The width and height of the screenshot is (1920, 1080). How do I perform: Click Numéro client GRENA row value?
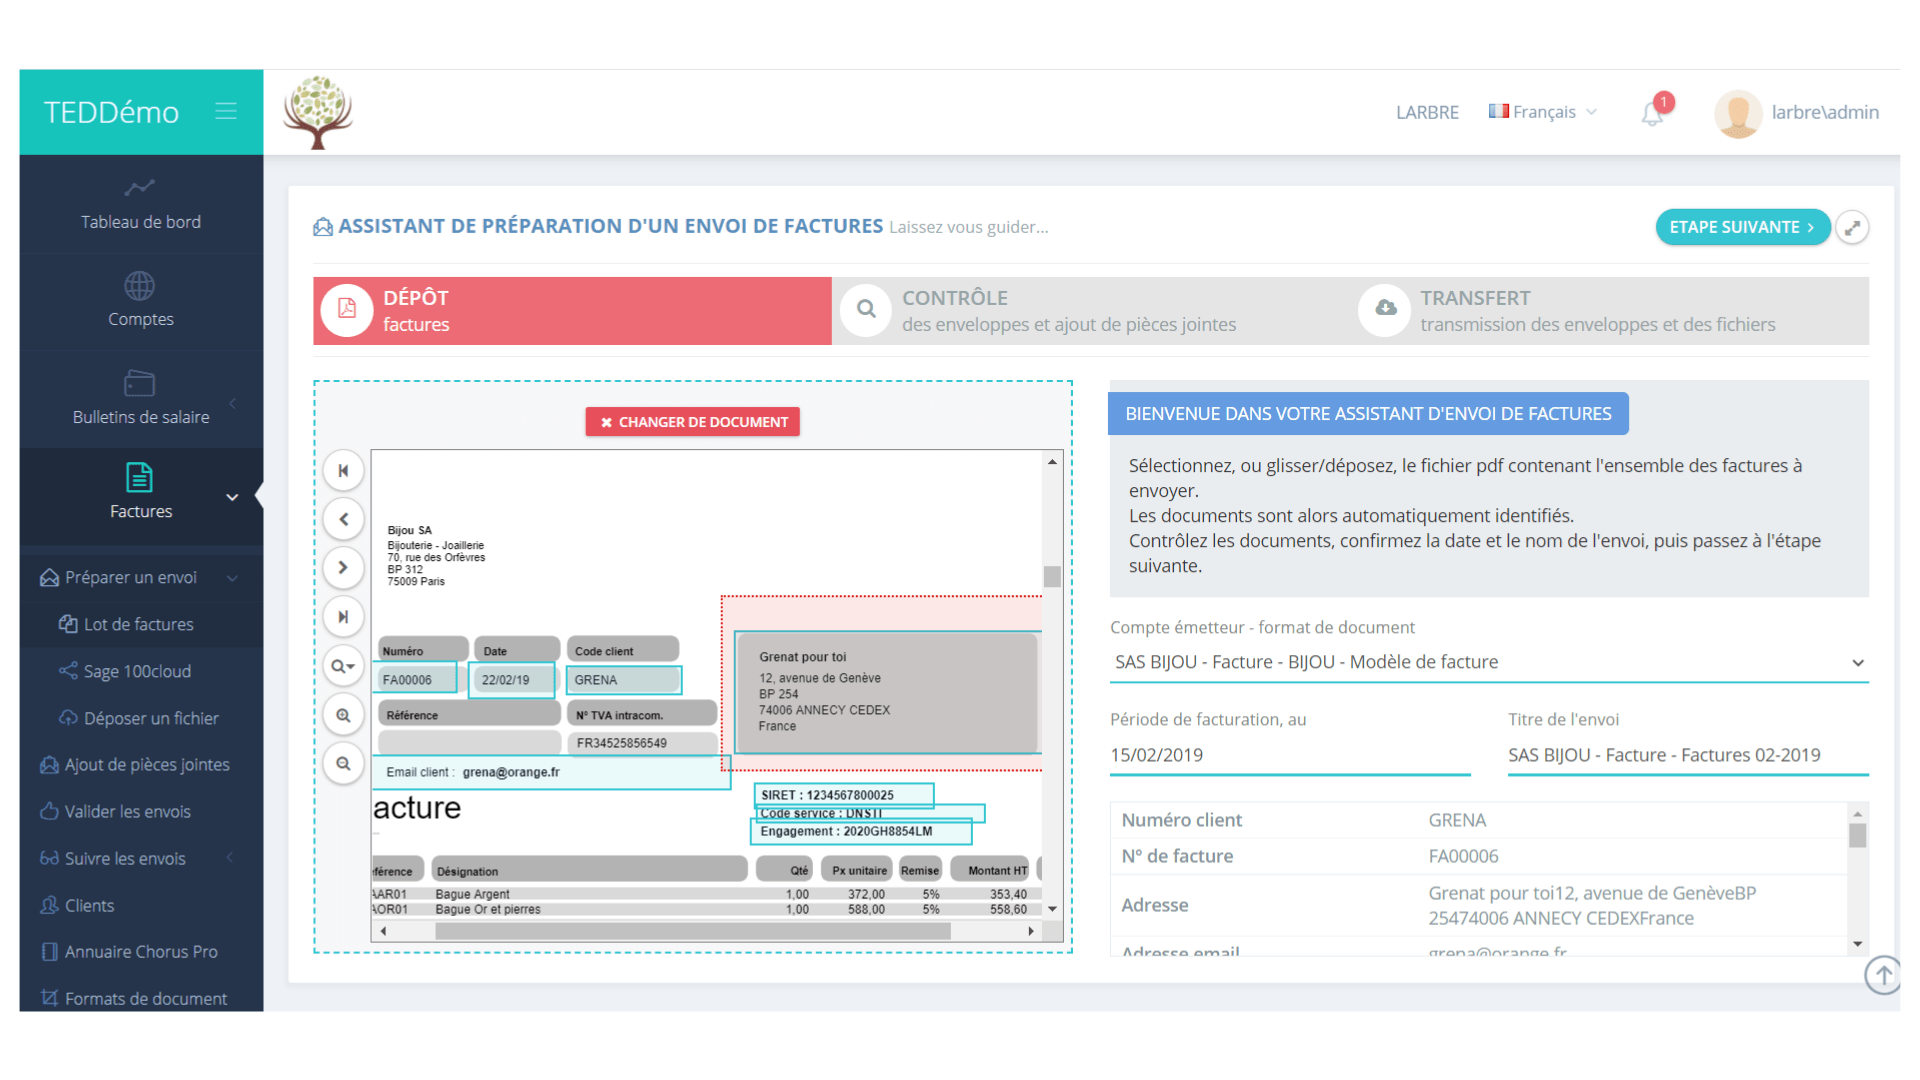pos(1457,820)
